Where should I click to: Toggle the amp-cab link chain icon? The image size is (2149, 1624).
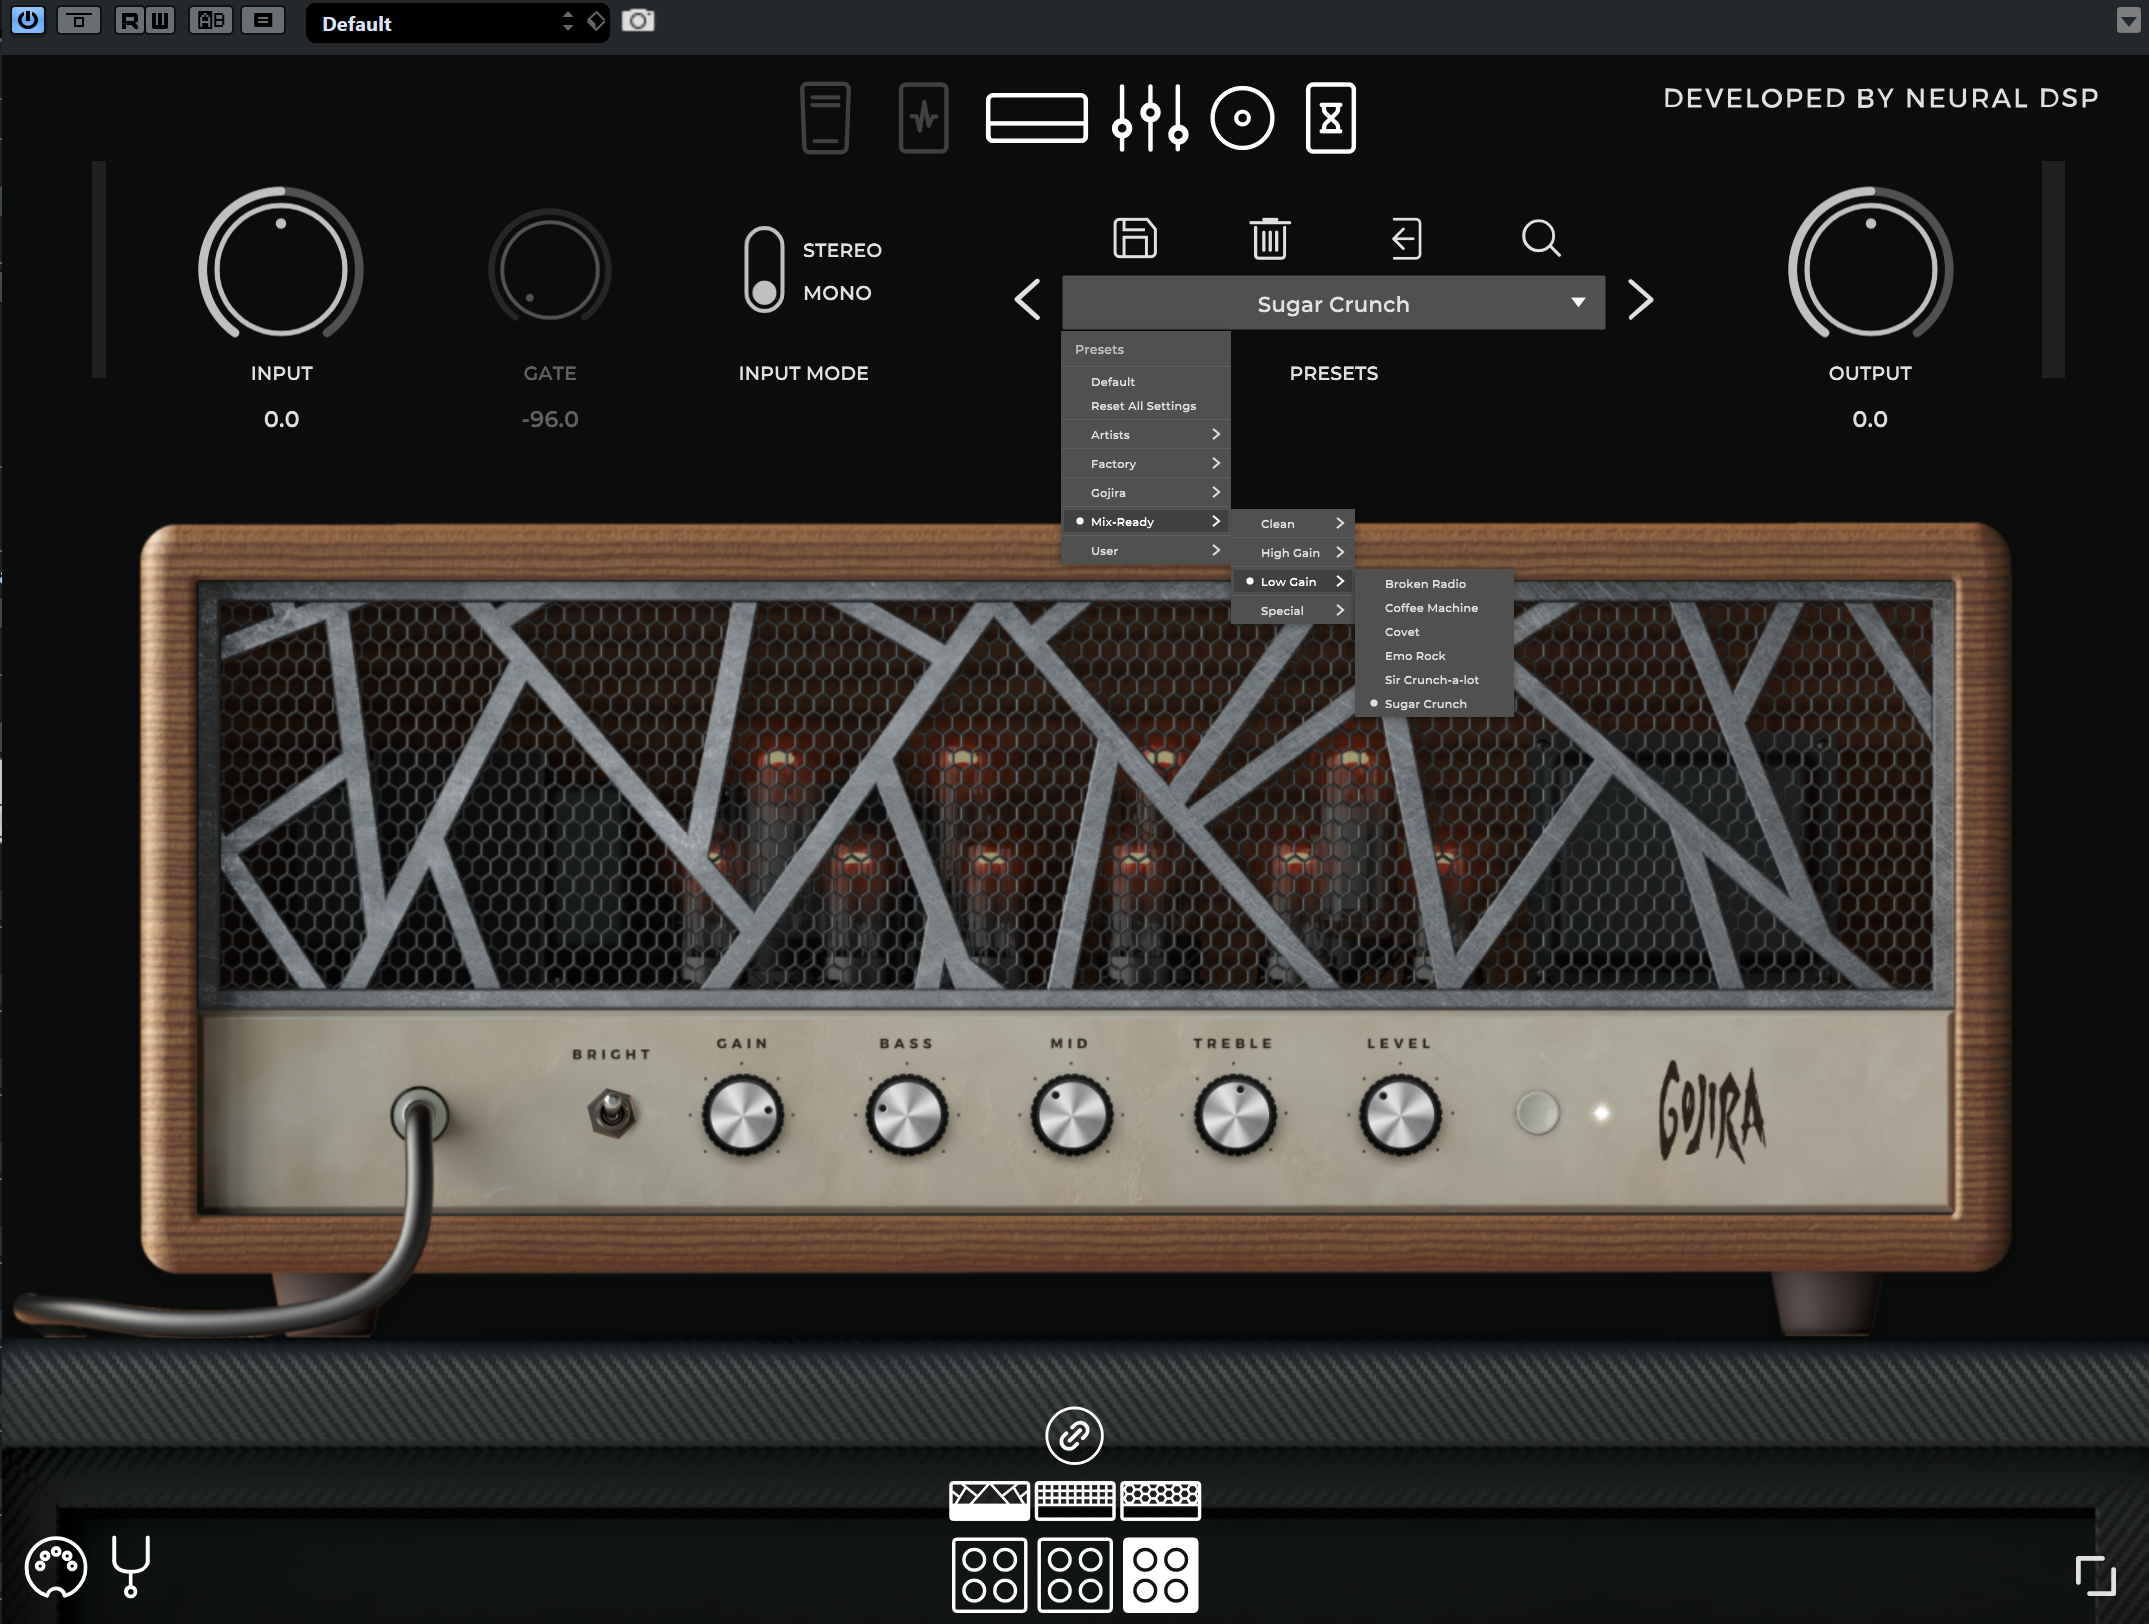coord(1075,1434)
